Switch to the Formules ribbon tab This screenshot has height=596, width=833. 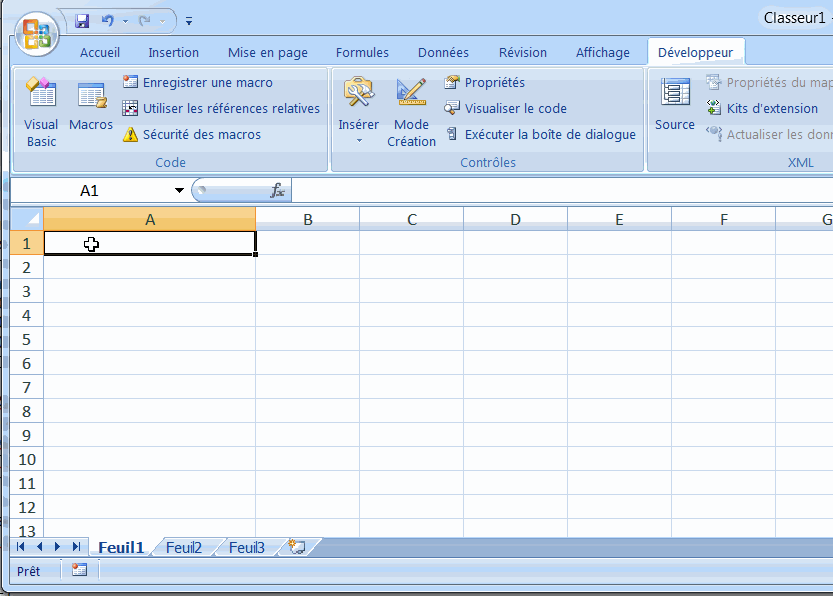pos(362,53)
